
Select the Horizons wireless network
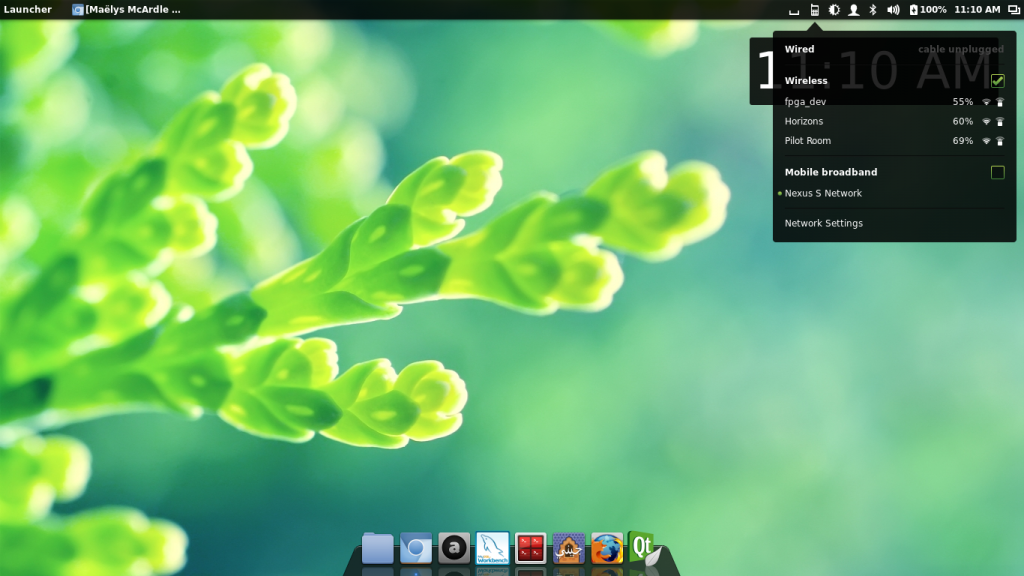(x=804, y=121)
